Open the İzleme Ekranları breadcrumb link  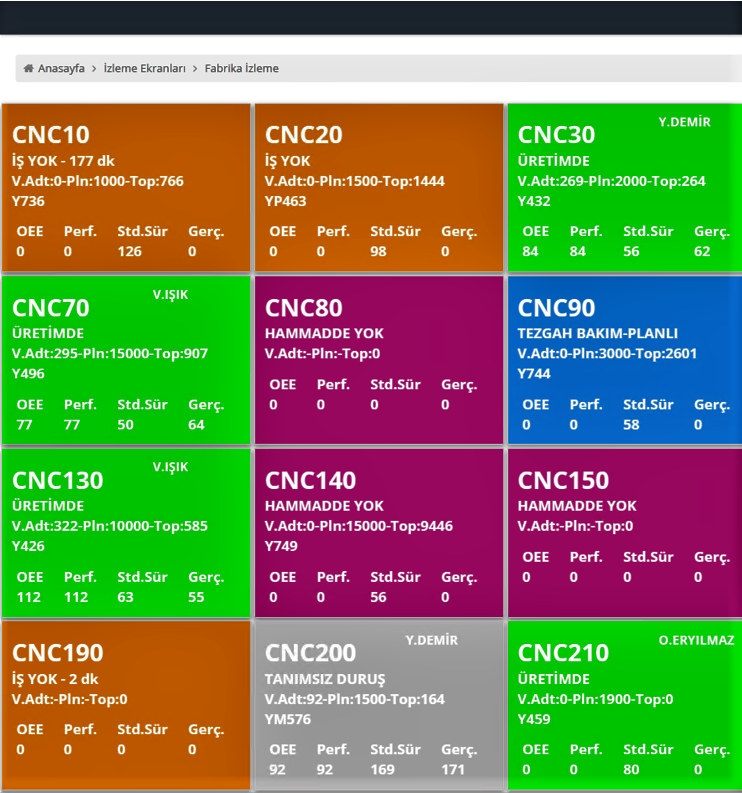145,69
